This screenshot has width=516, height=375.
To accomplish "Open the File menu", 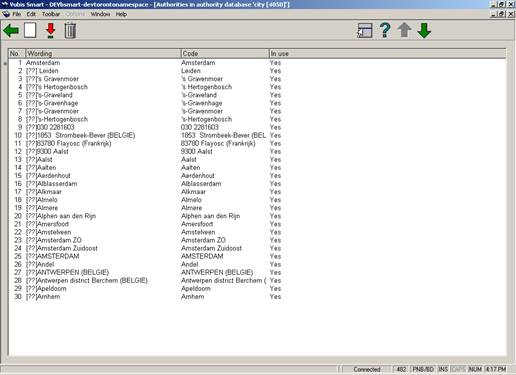I will click(x=17, y=14).
